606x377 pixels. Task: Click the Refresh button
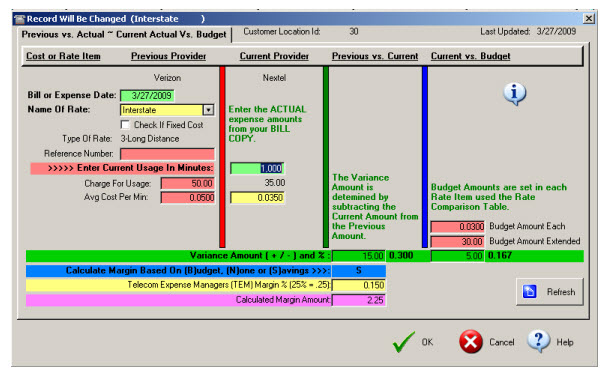click(550, 292)
